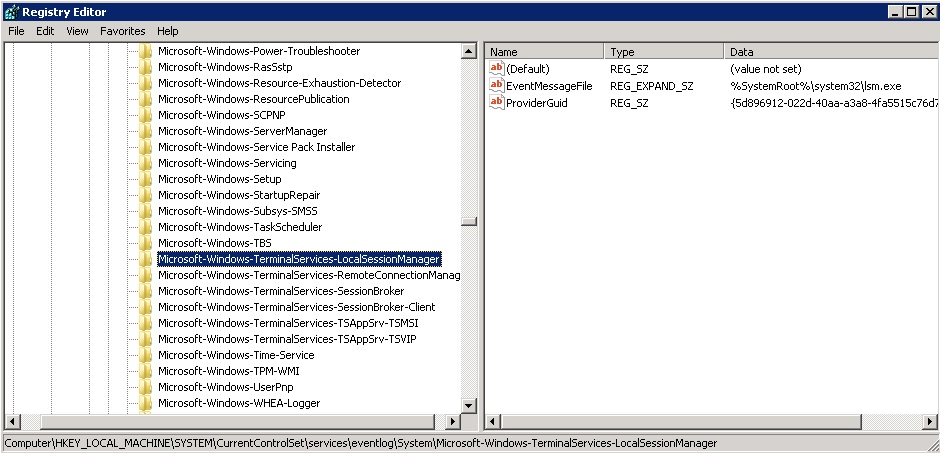Open the Favorites menu
Viewport: 940px width, 453px height.
122,31
